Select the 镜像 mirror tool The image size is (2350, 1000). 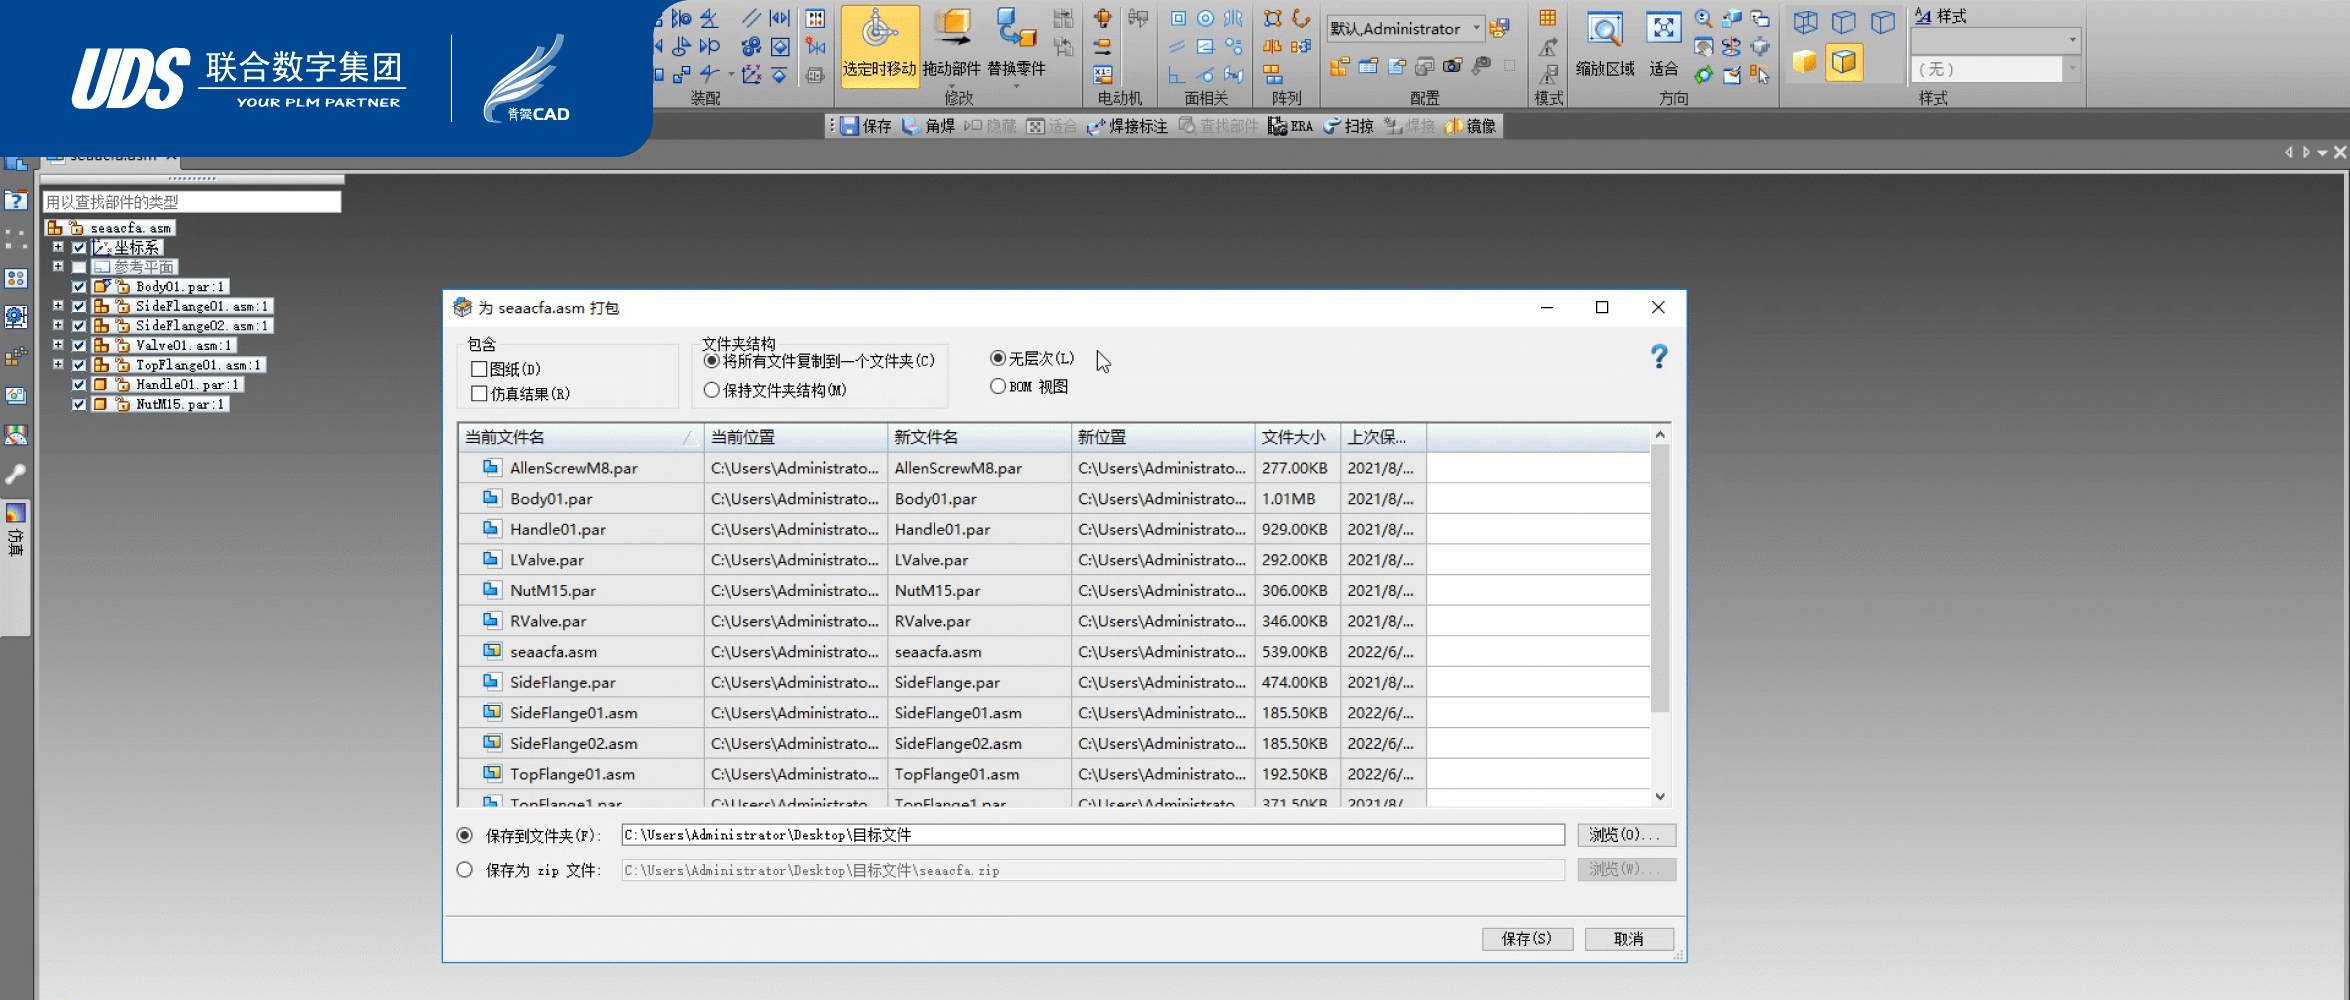(x=1471, y=126)
